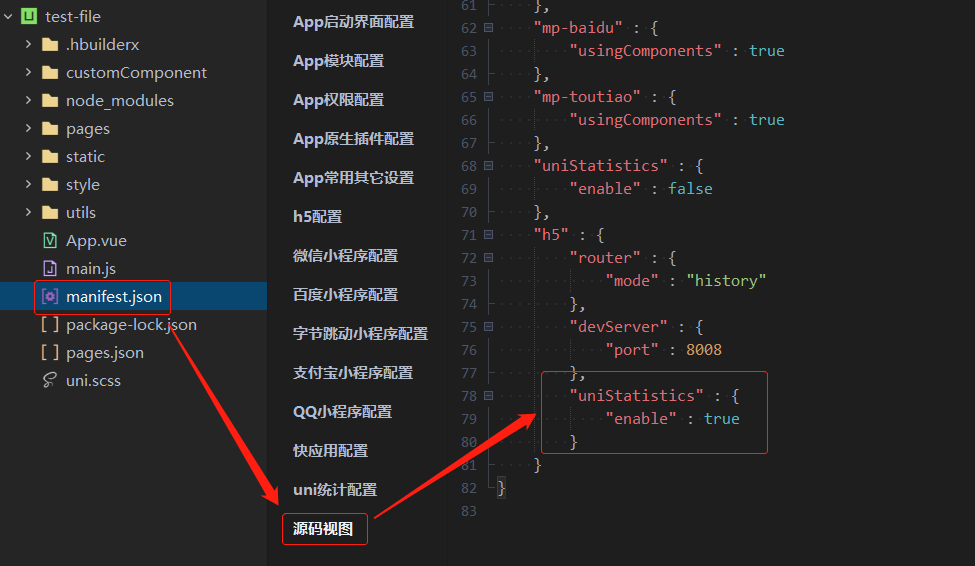Click the manifest.json gear file icon
The image size is (975, 566).
[50, 297]
